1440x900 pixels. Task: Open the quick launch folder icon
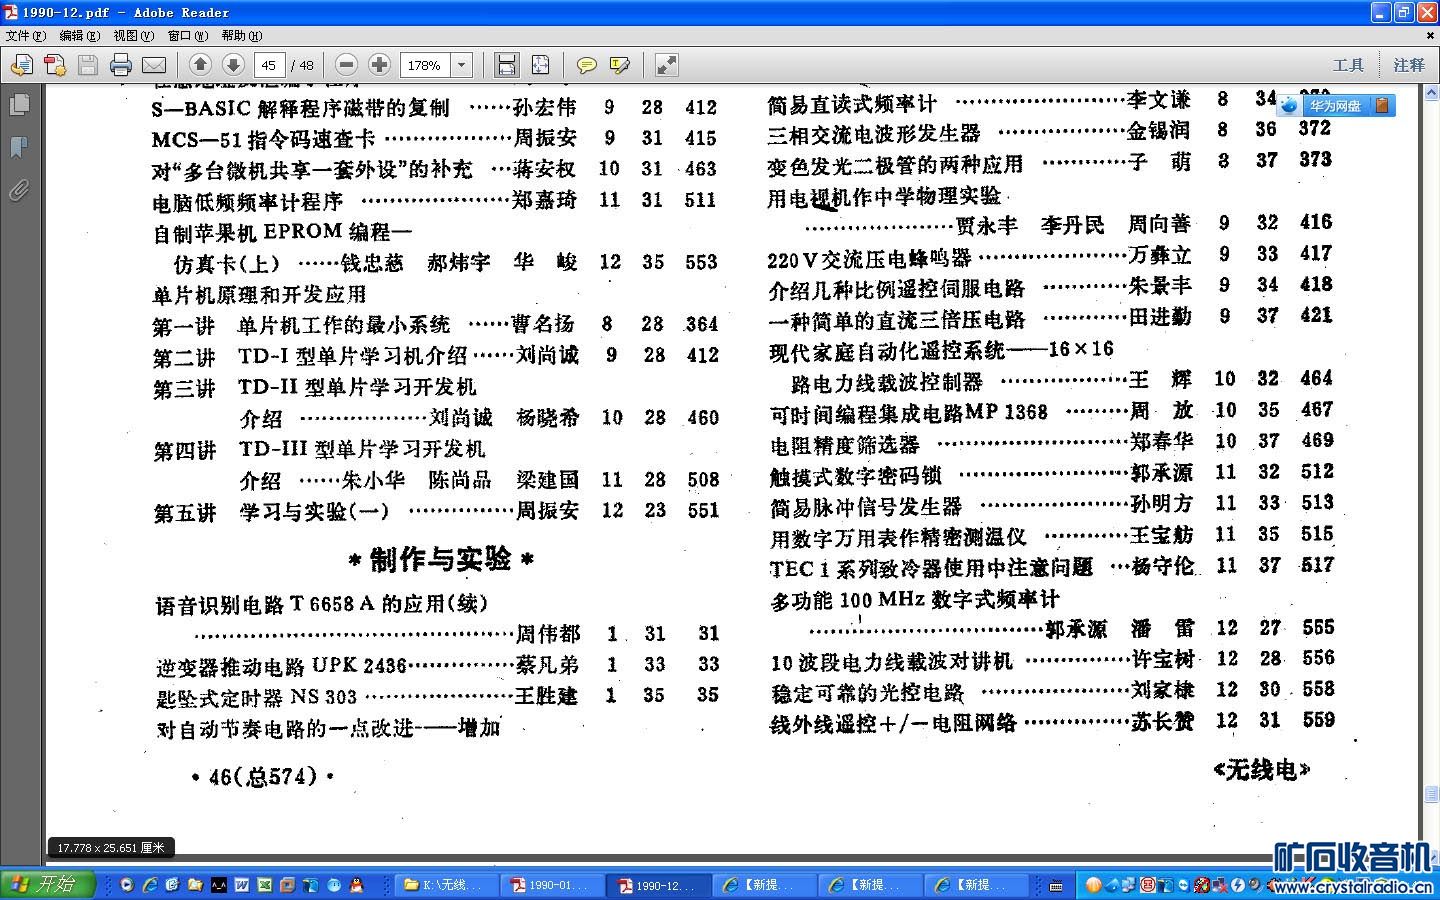195,885
